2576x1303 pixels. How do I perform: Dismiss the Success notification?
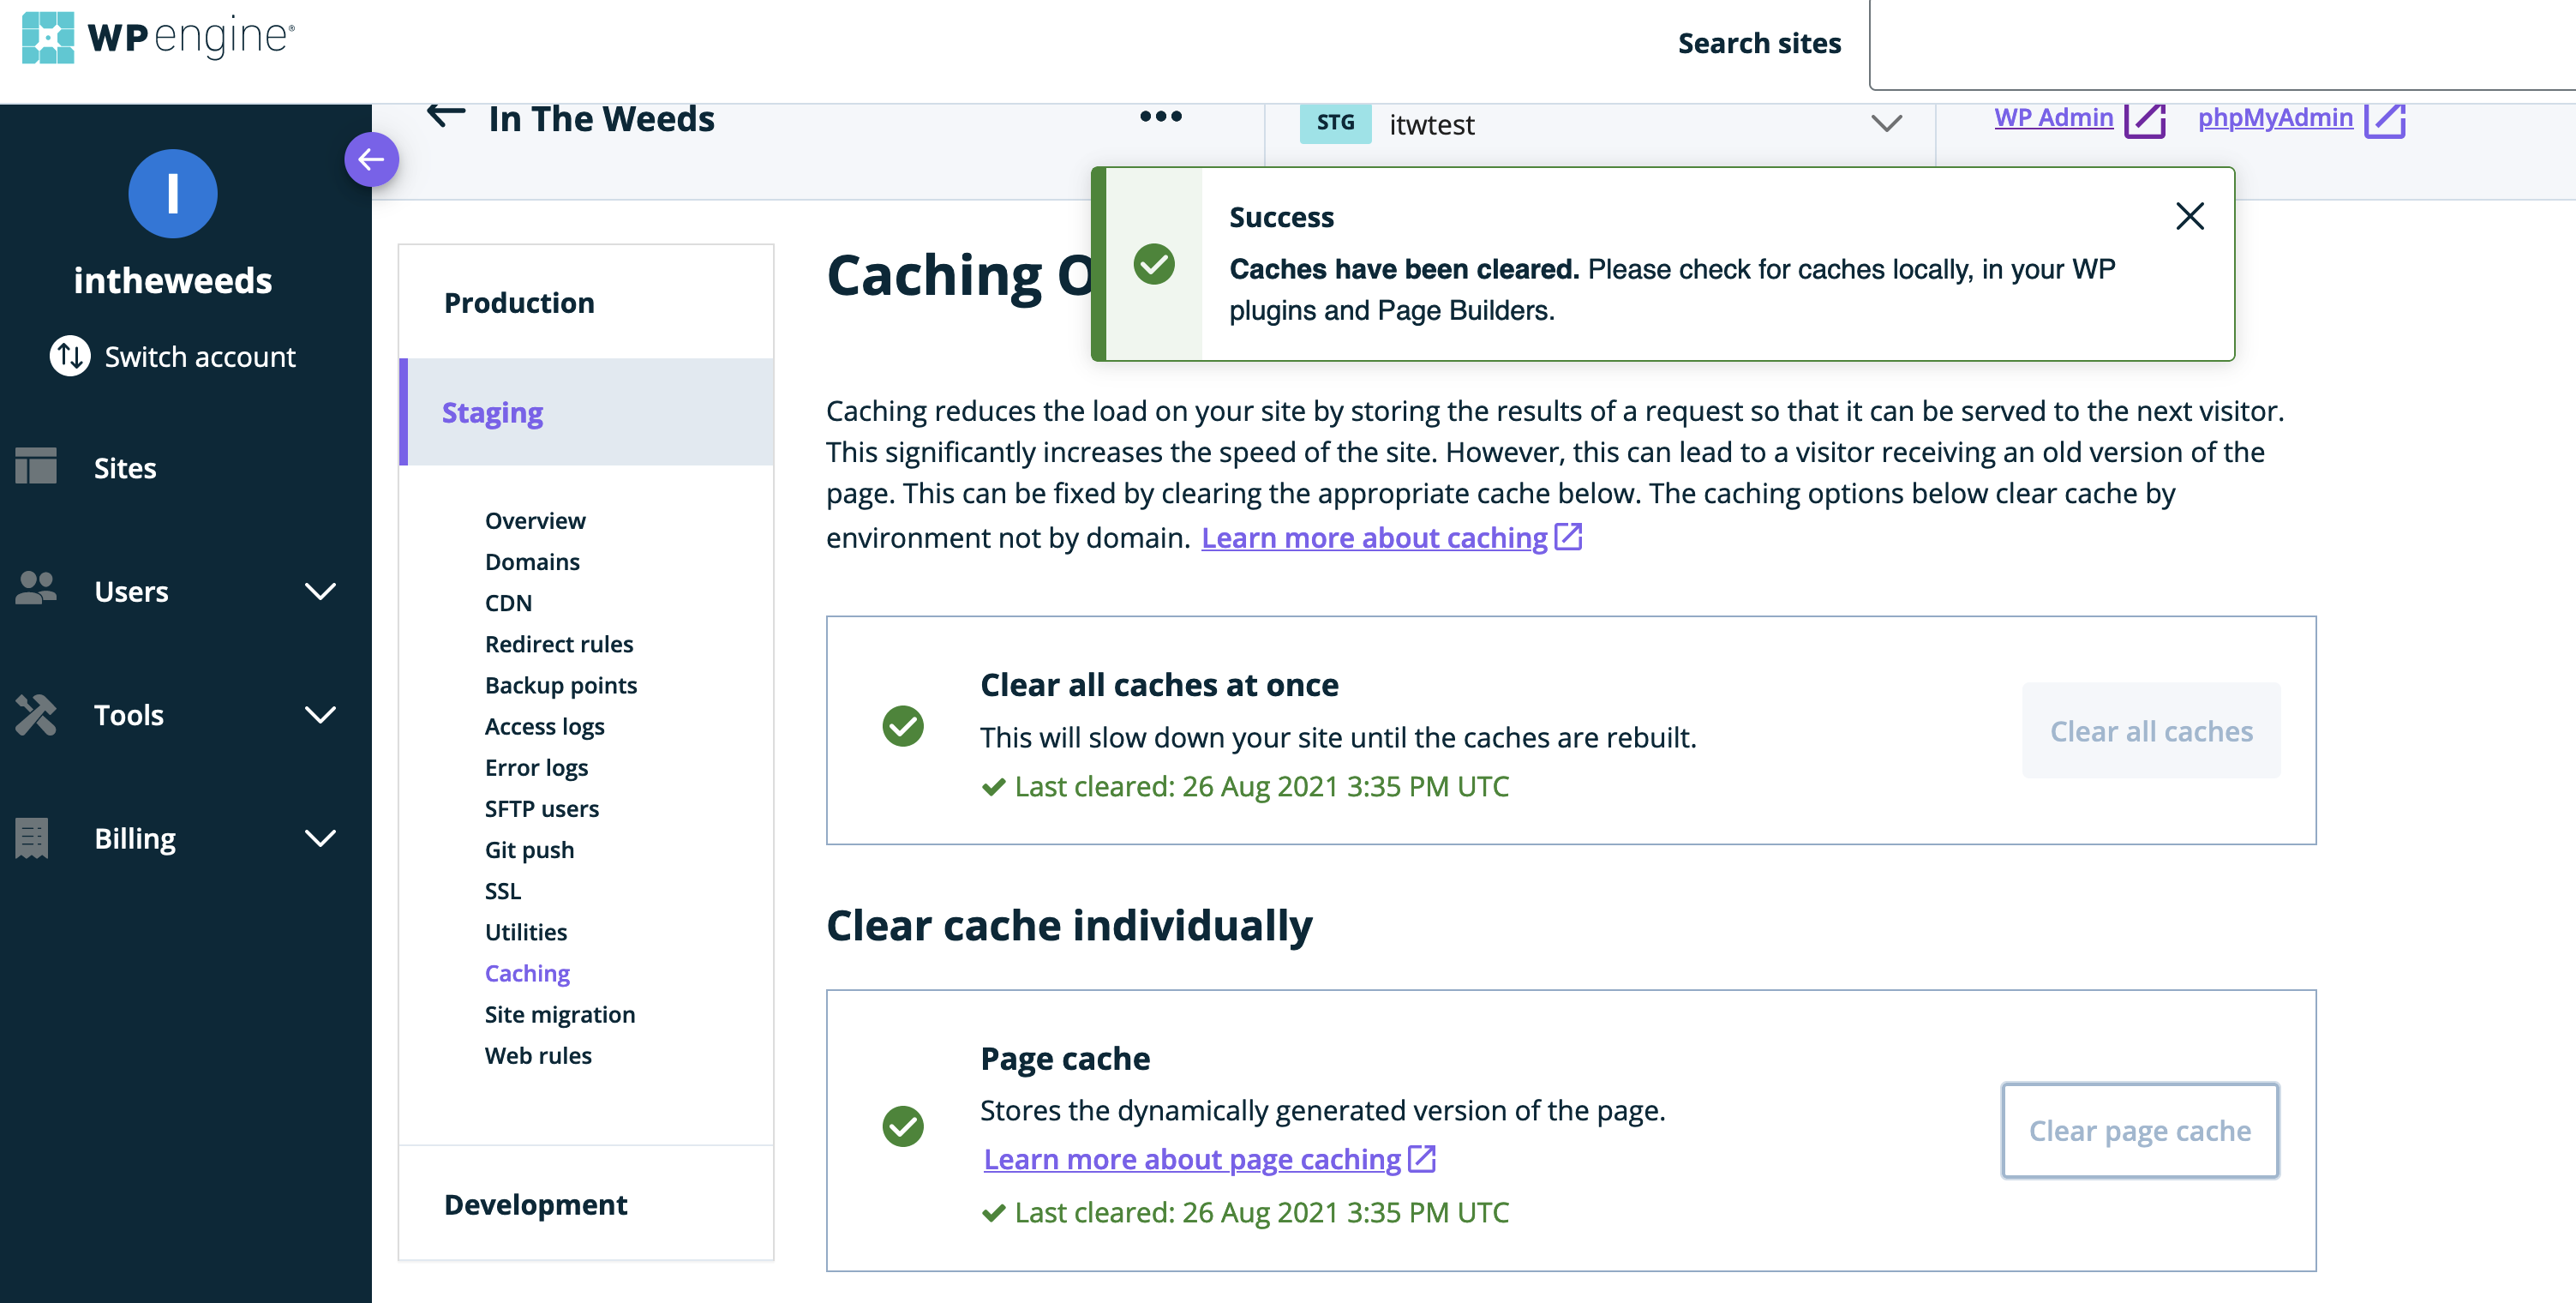[x=2189, y=216]
